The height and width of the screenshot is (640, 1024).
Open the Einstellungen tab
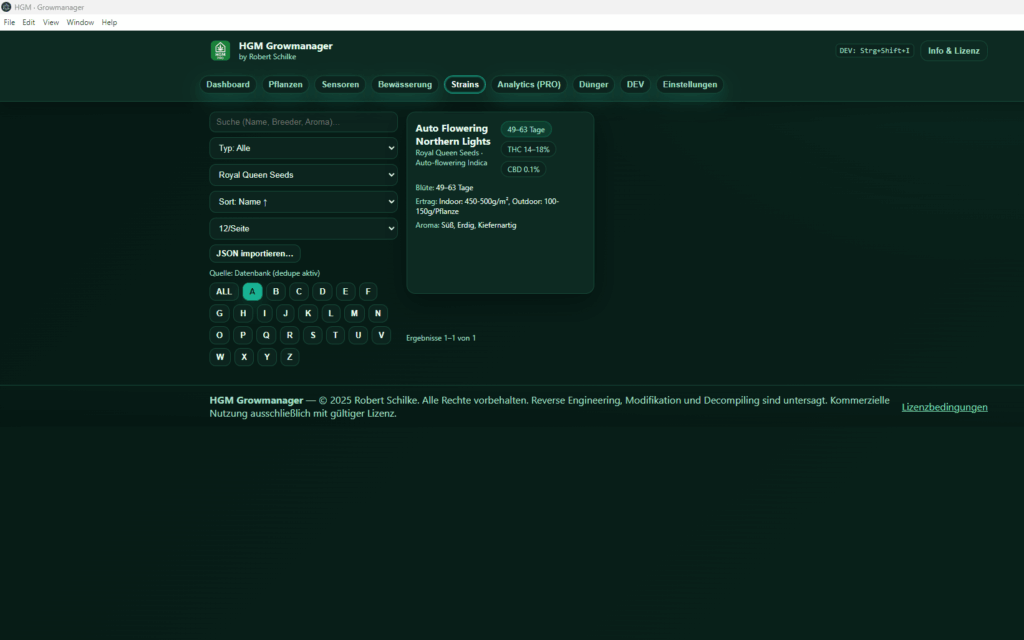click(x=689, y=84)
